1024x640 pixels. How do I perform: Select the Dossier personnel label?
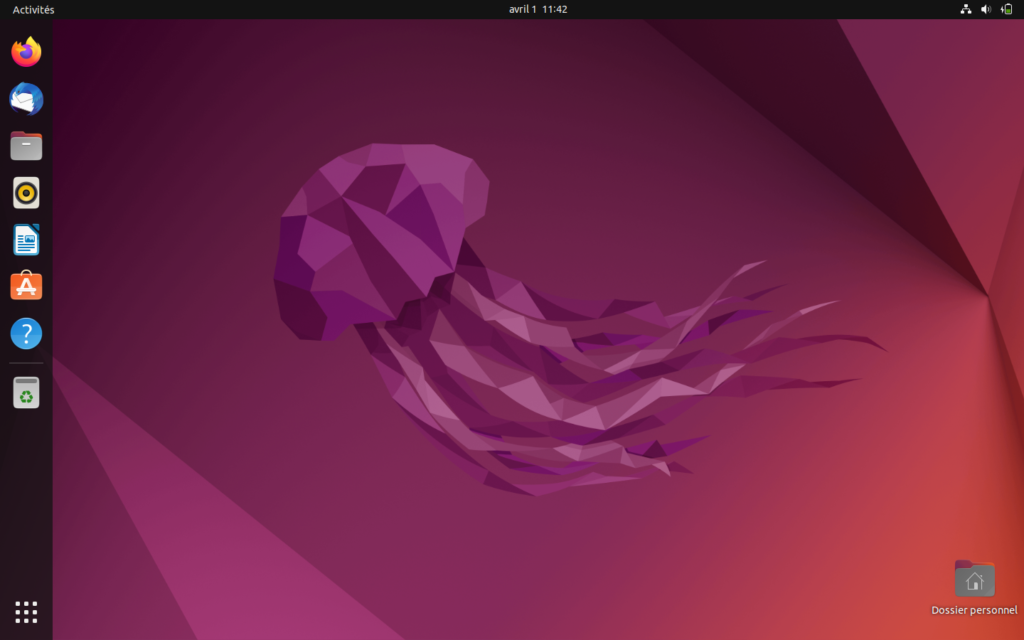coord(974,610)
